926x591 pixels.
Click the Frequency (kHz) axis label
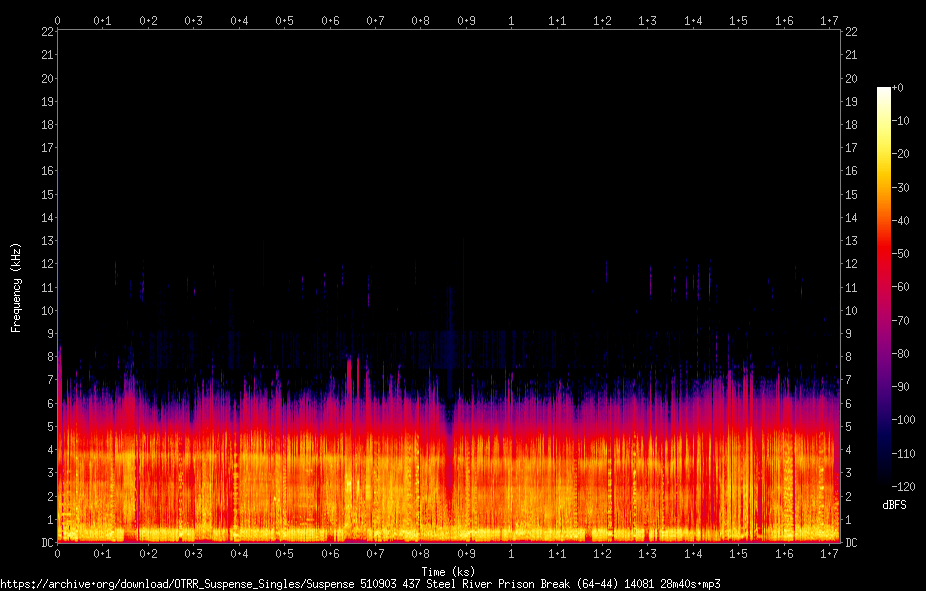click(x=16, y=288)
